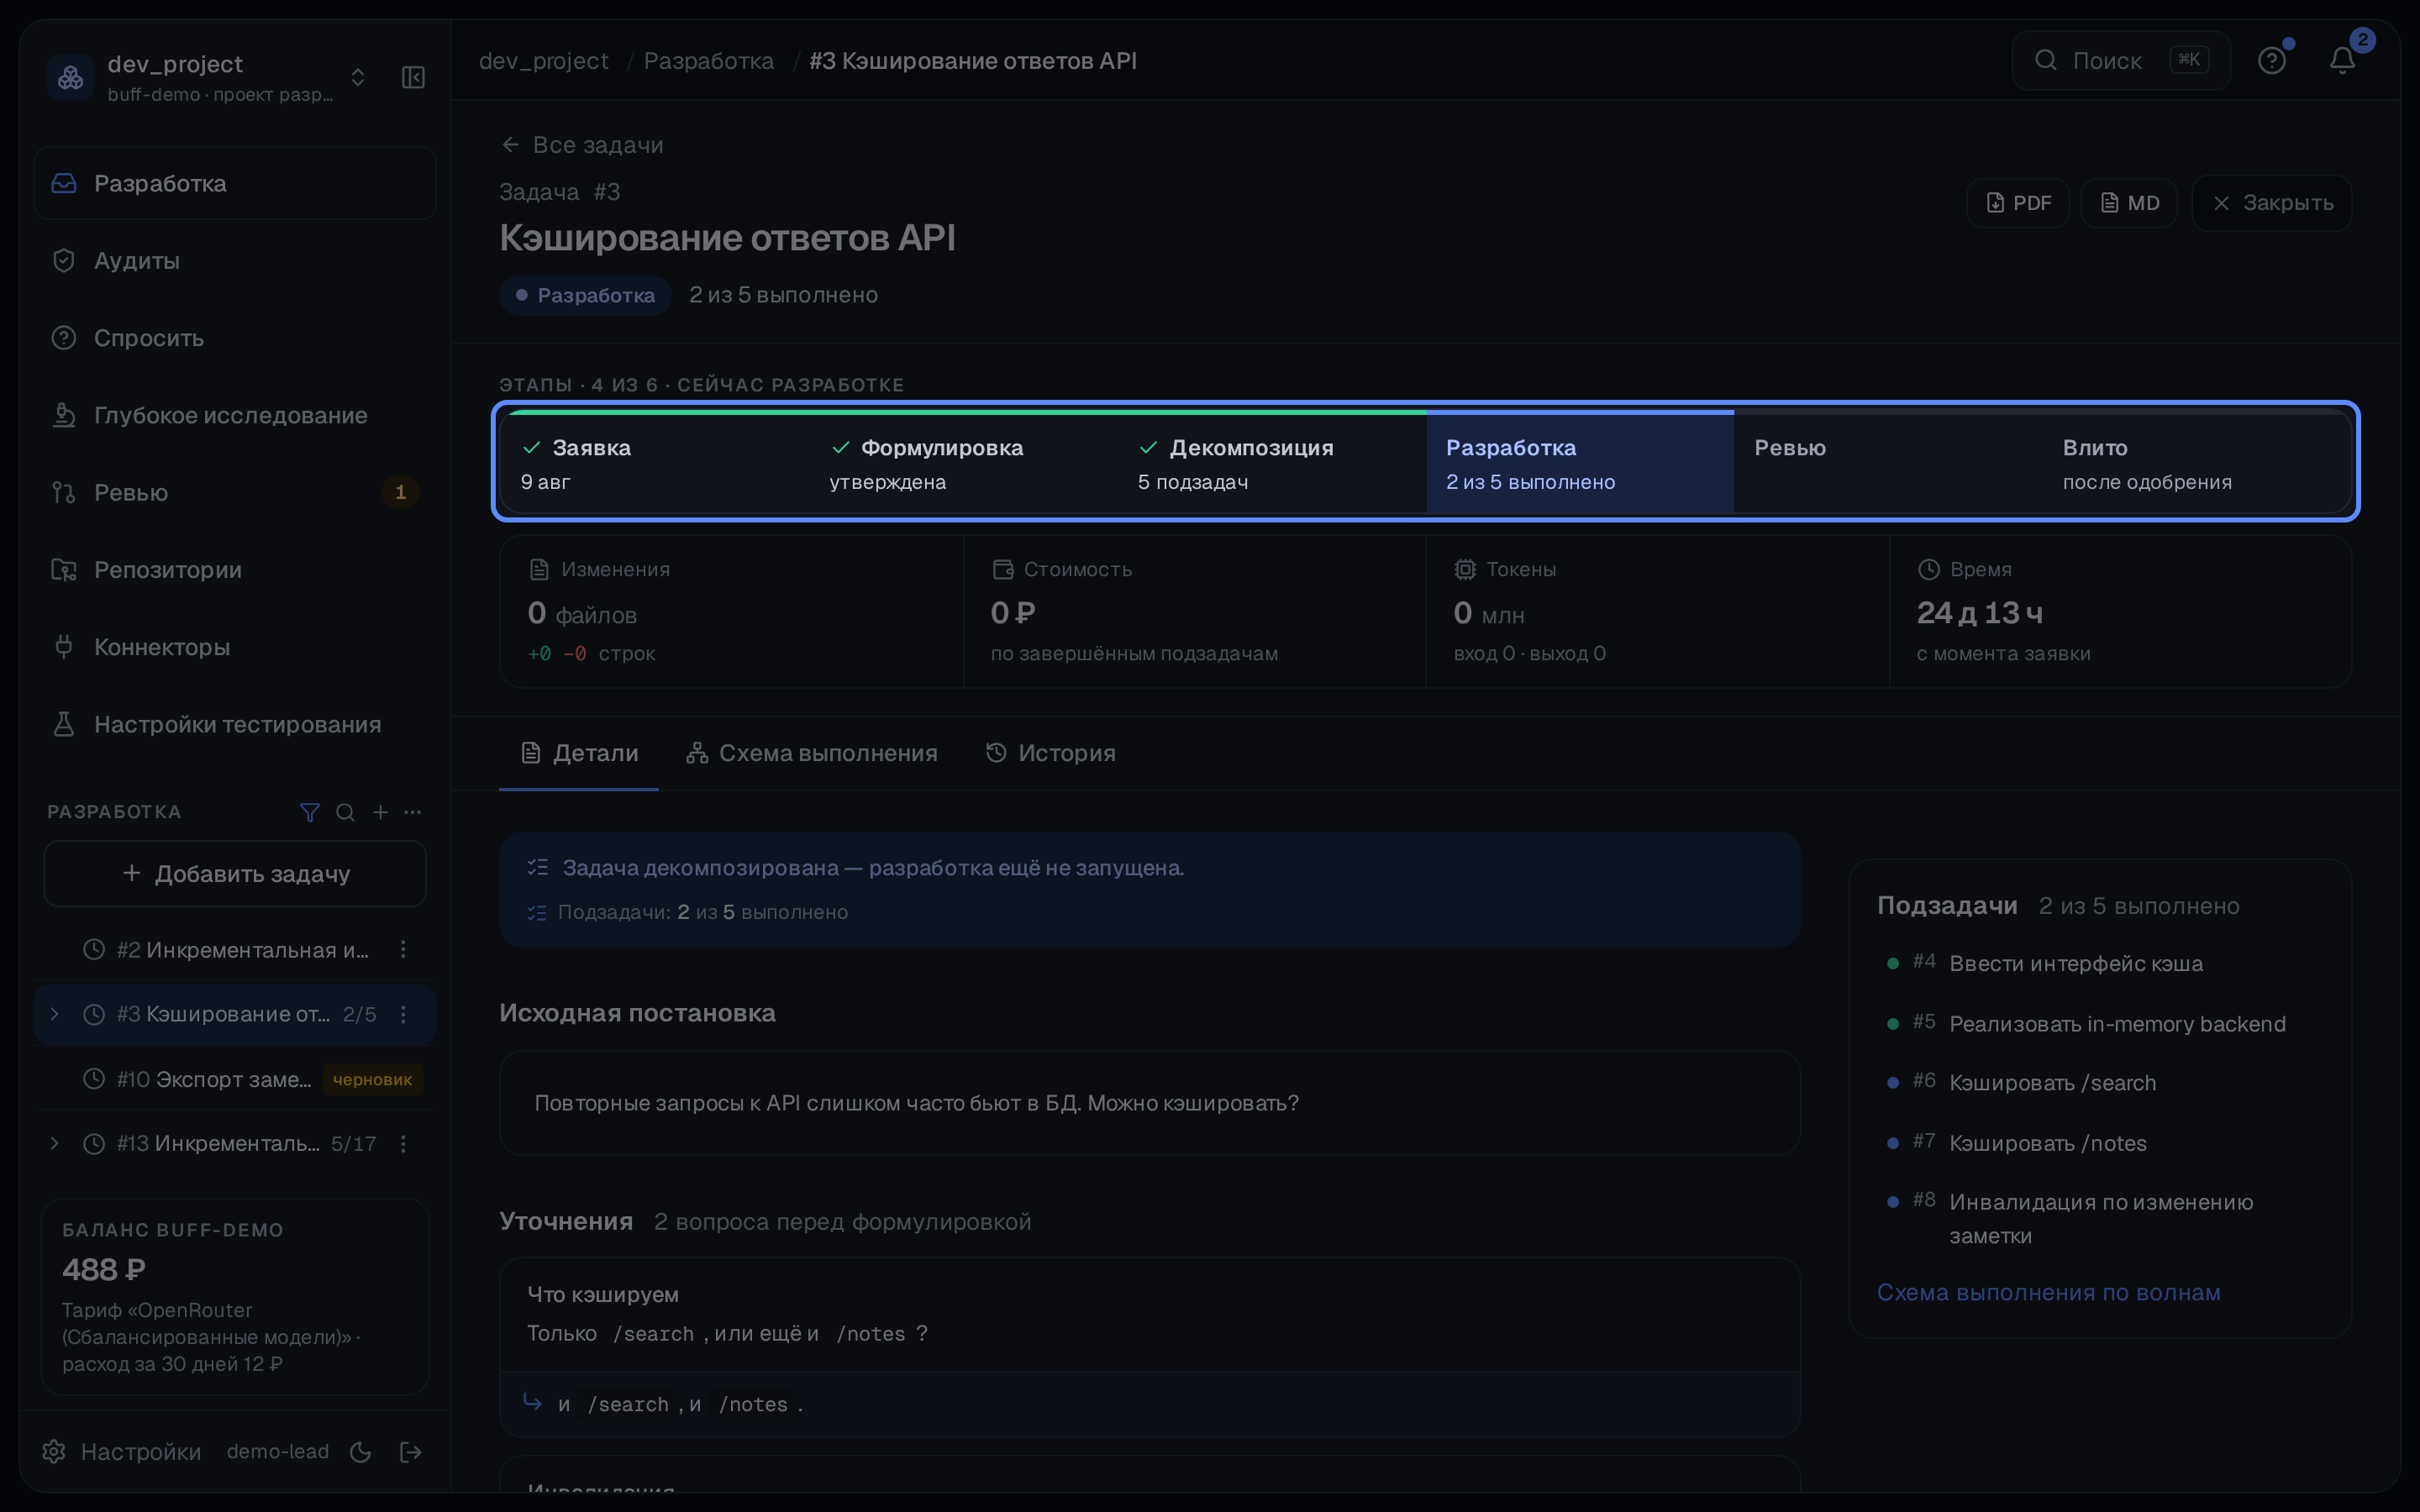Click the logout icon
This screenshot has height=1512, width=2420.
(x=411, y=1452)
